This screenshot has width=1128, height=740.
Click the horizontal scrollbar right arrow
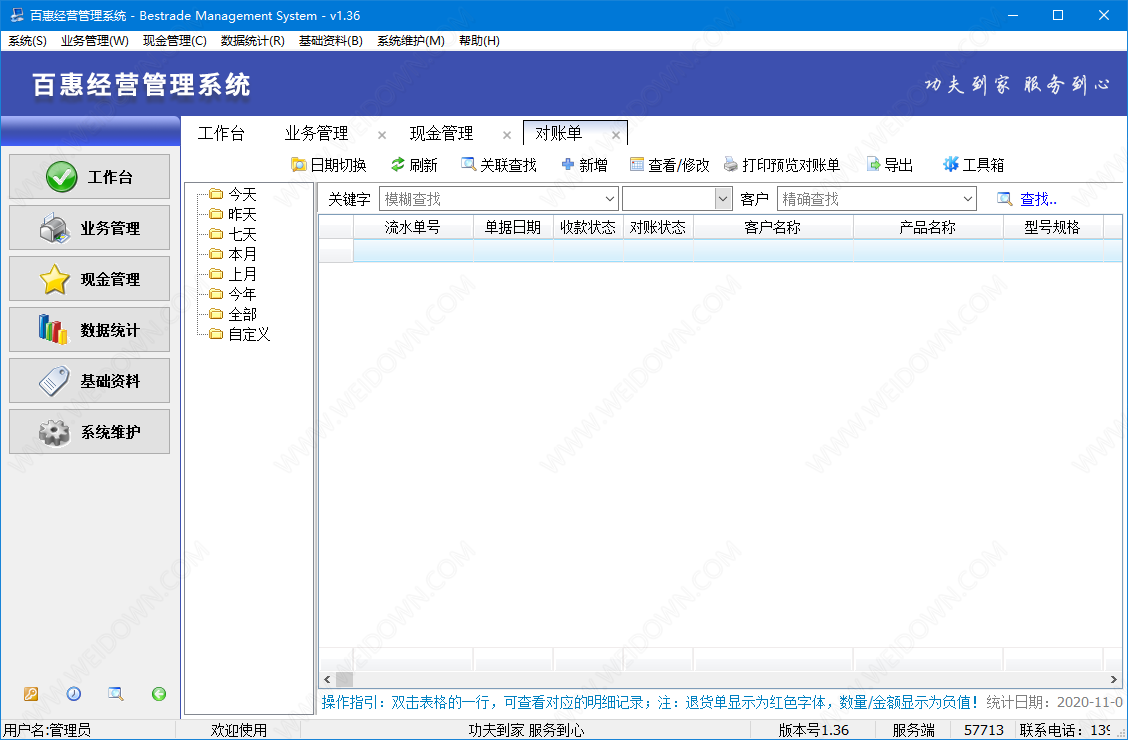(1114, 680)
